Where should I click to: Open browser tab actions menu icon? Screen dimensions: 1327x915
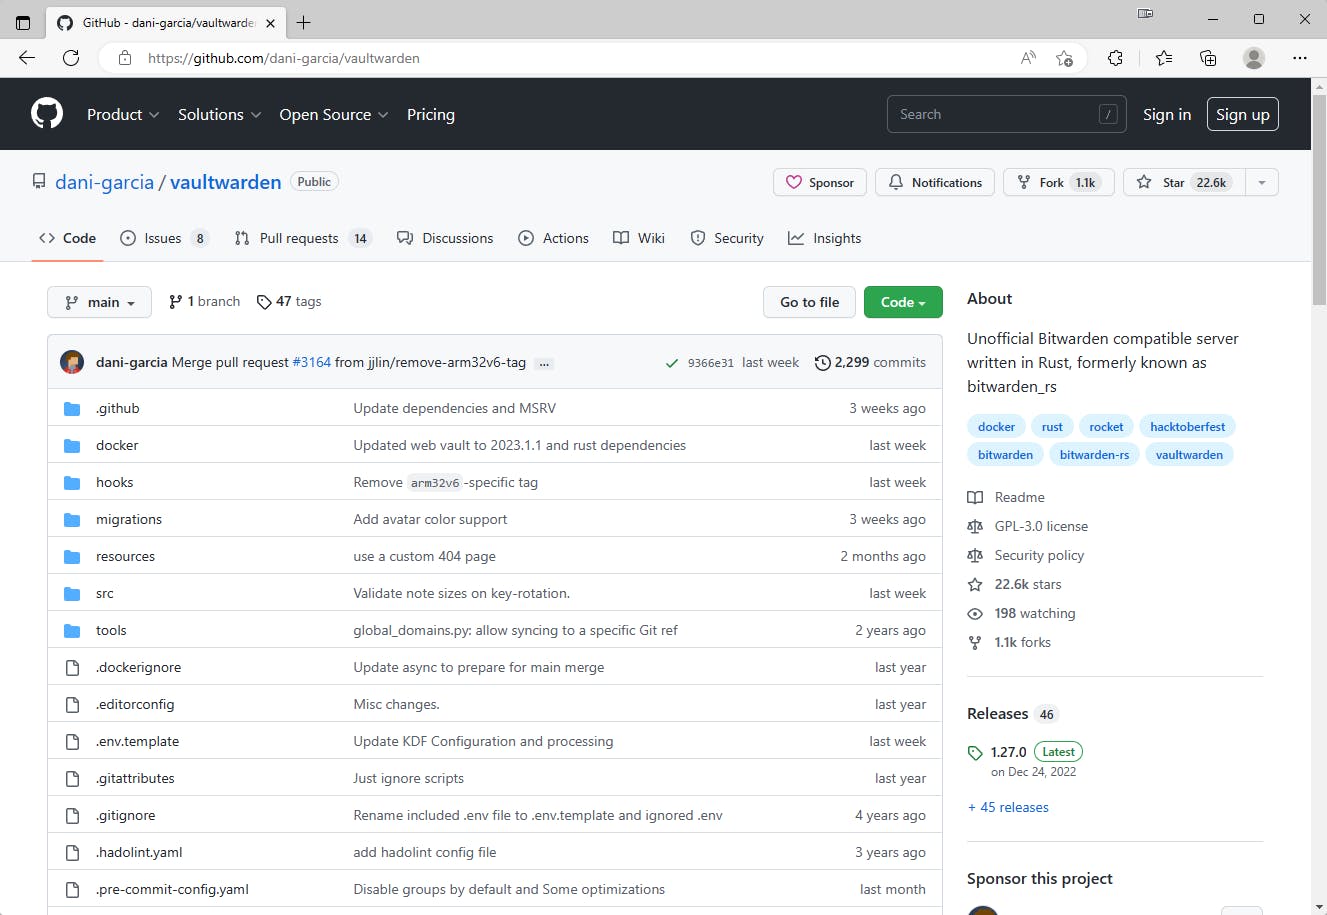click(23, 22)
